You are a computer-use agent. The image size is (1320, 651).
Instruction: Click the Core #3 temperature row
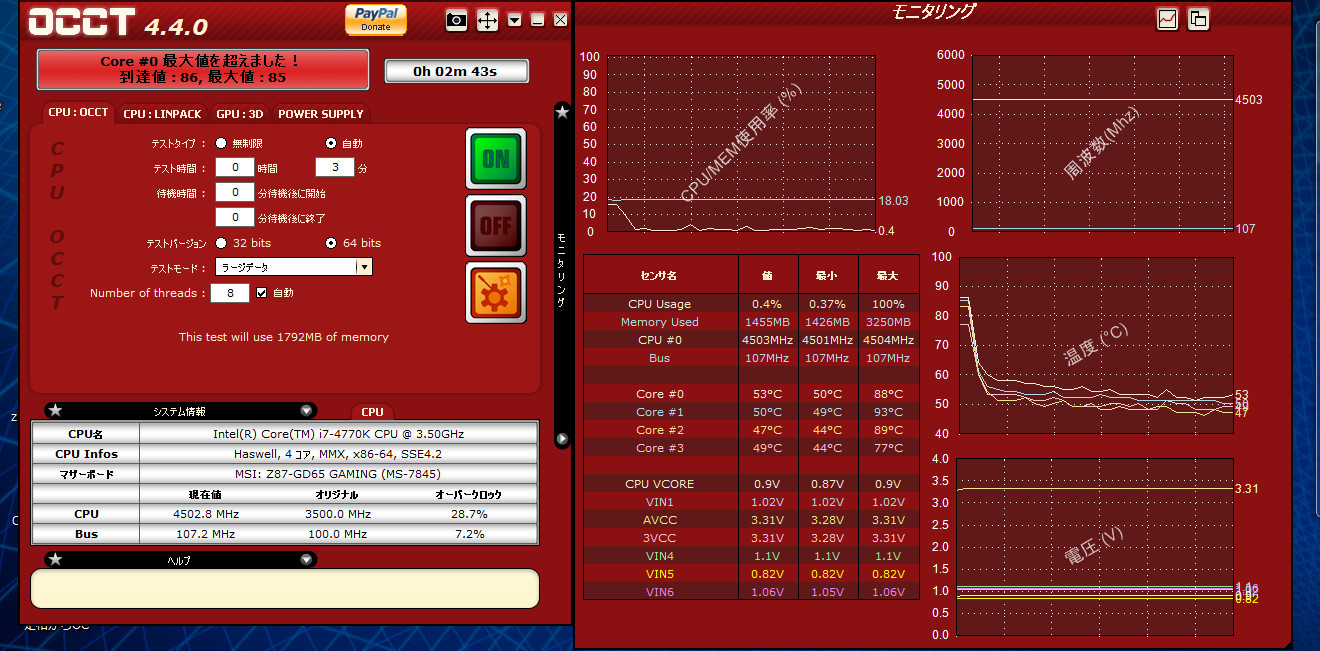[x=751, y=448]
